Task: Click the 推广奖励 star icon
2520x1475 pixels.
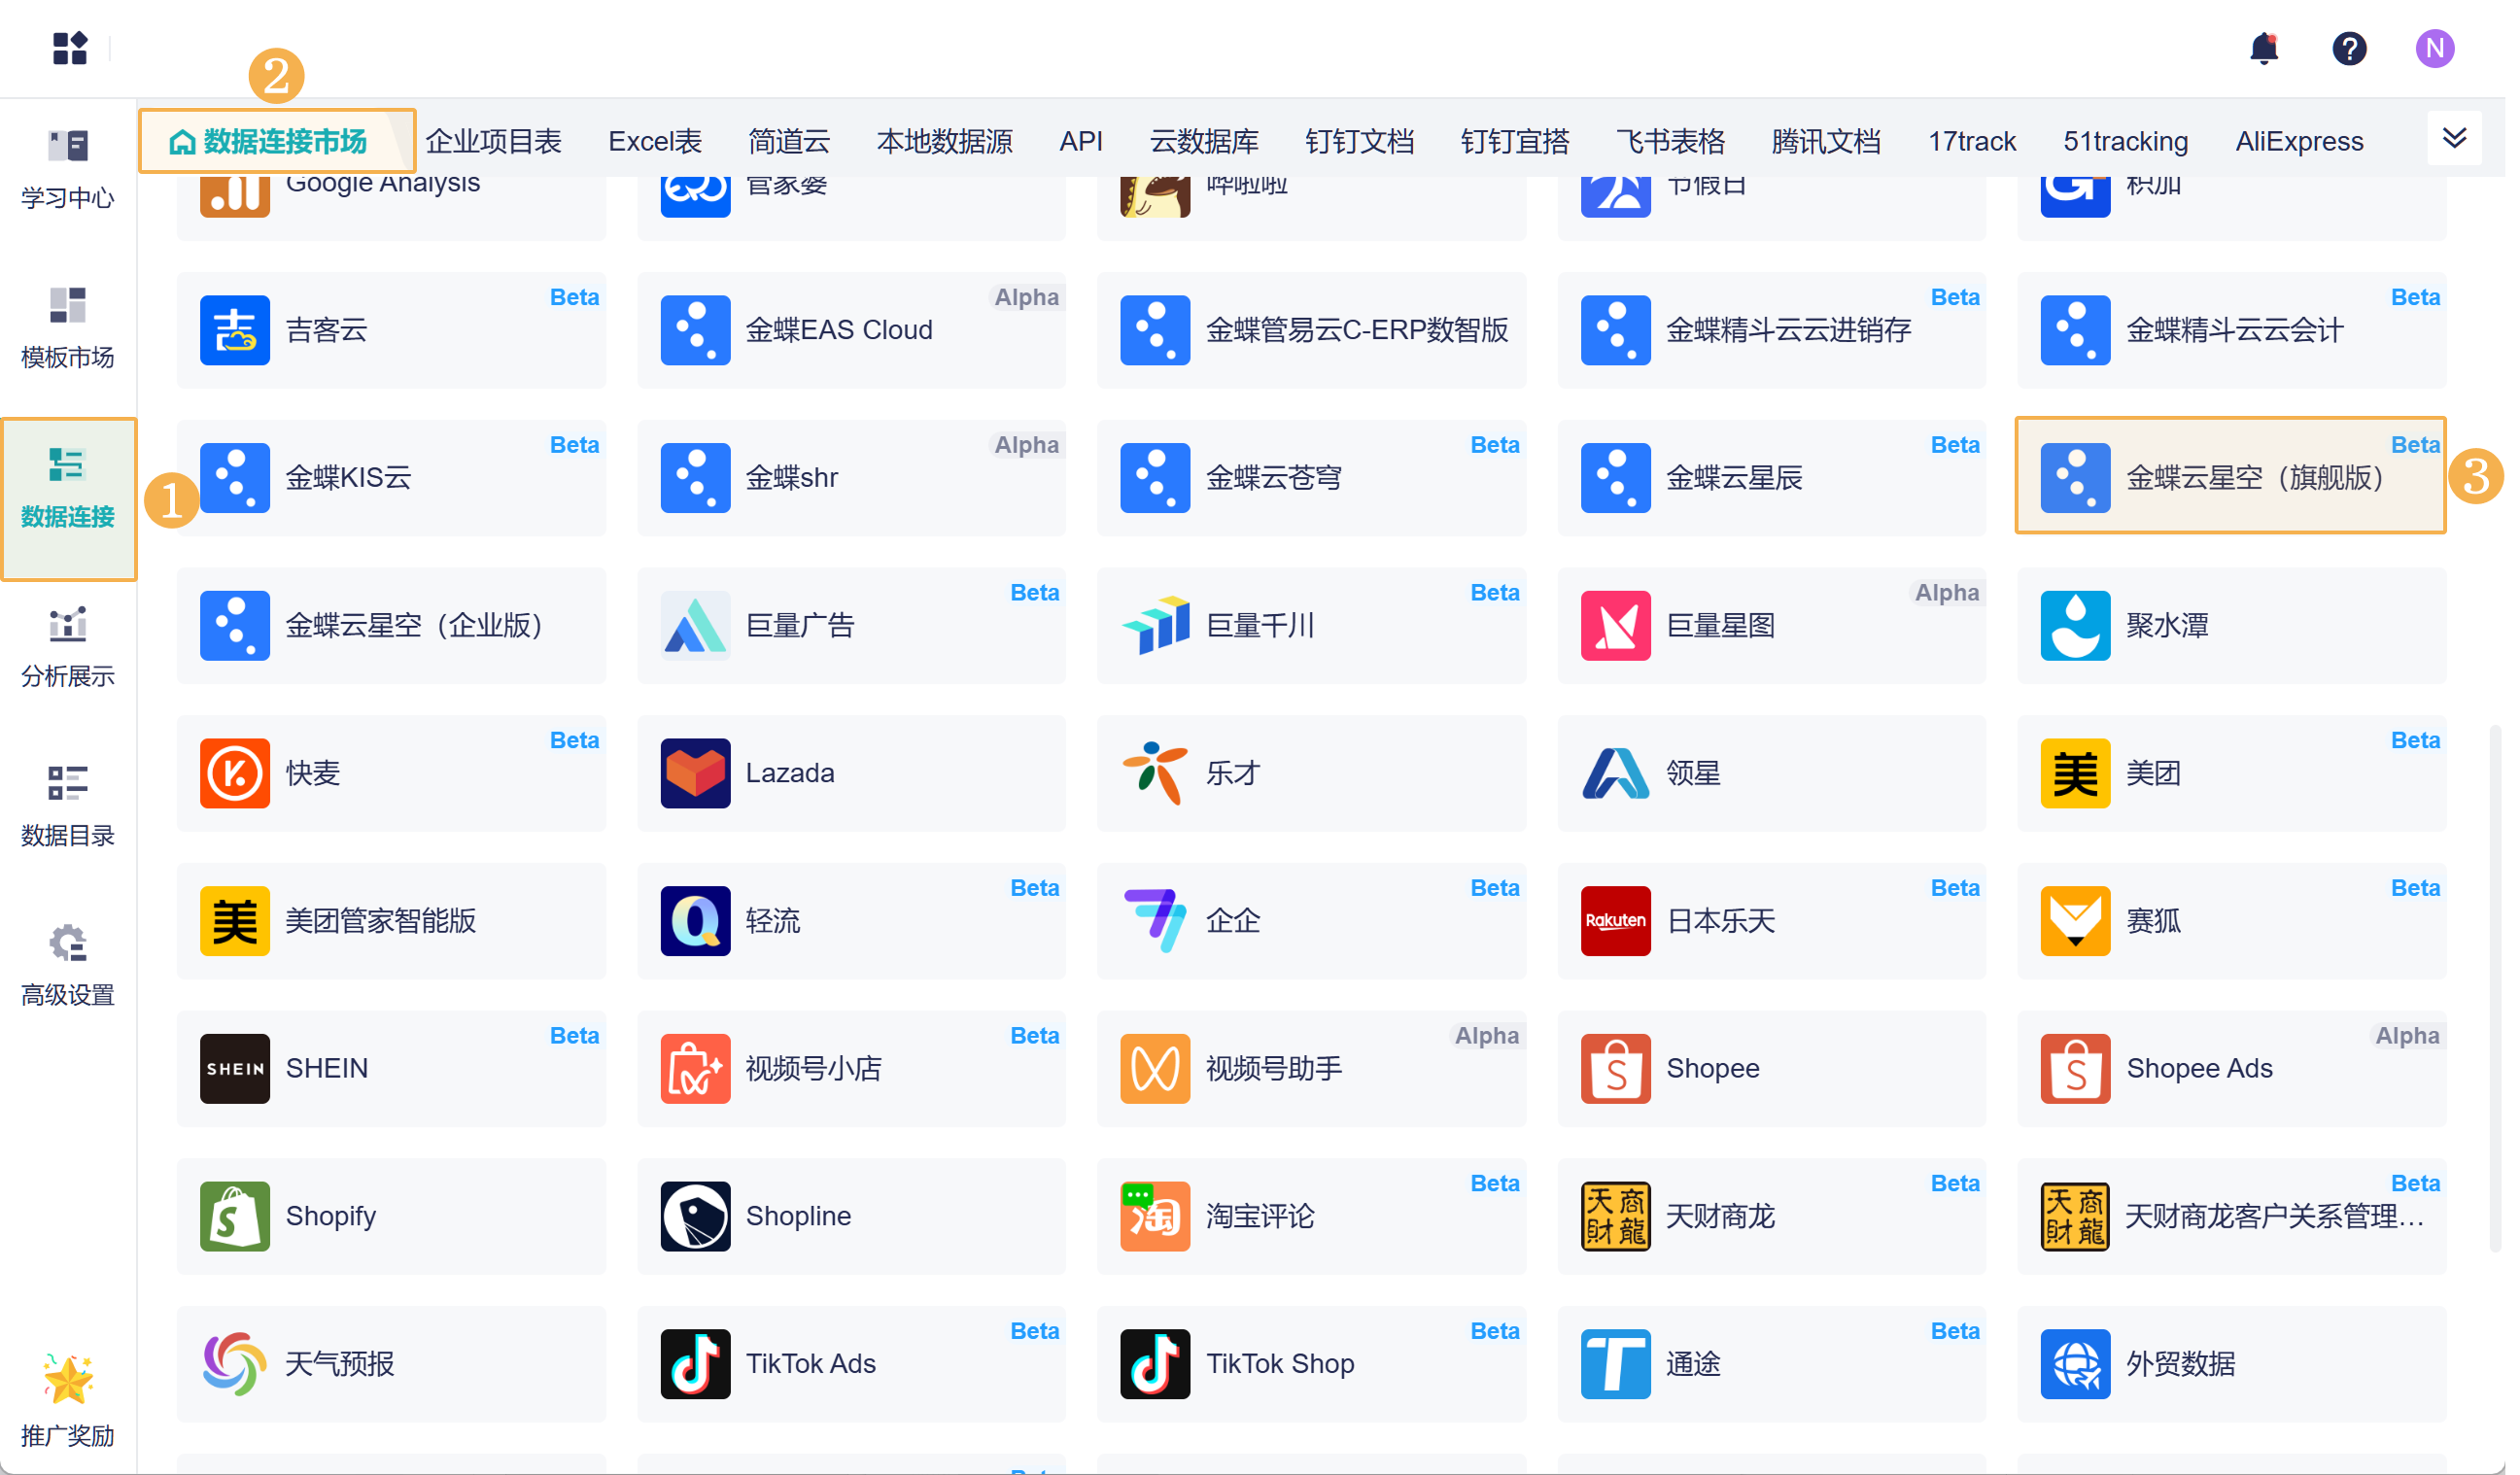Action: (68, 1380)
